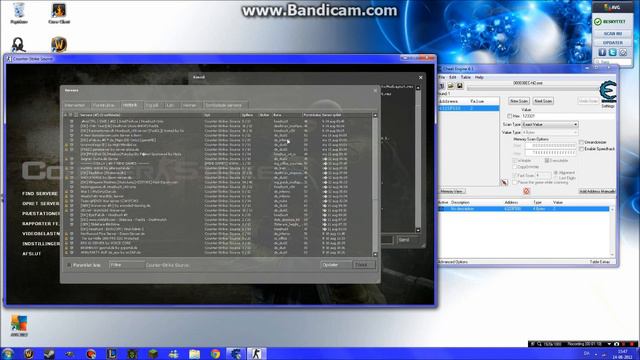Open the Minecraft taskbar icon
Viewport: 640px width, 360px height.
pyautogui.click(x=153, y=354)
